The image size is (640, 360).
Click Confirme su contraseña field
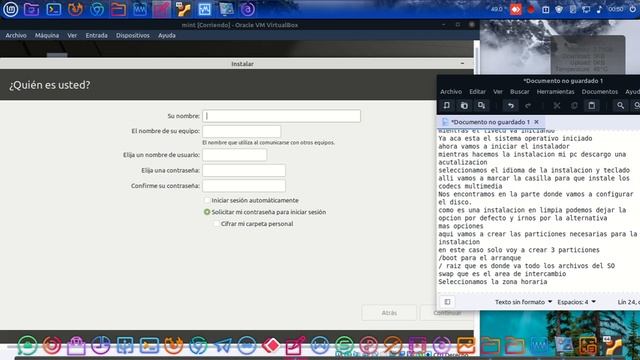244,186
